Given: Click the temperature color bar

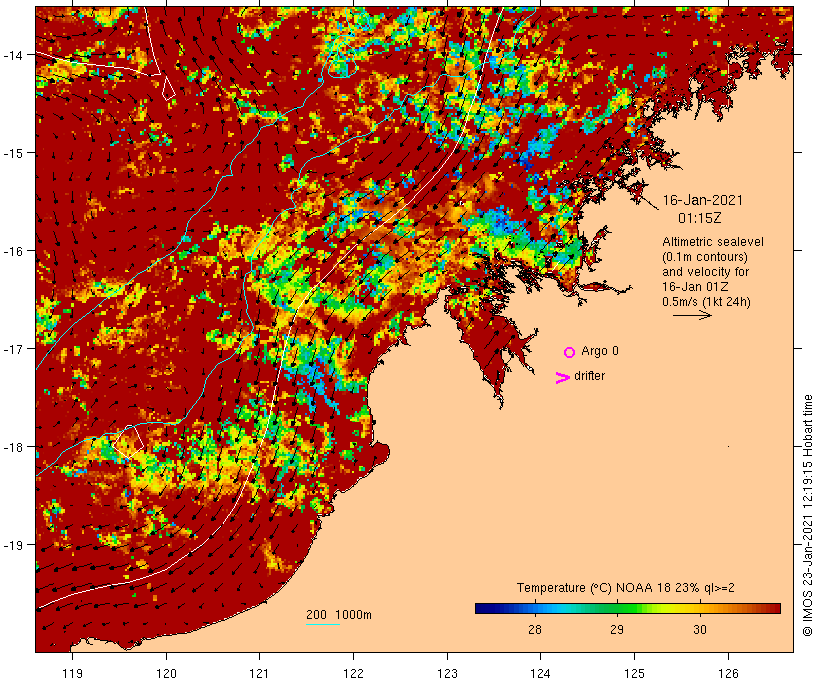Looking at the screenshot, I should (x=628, y=608).
